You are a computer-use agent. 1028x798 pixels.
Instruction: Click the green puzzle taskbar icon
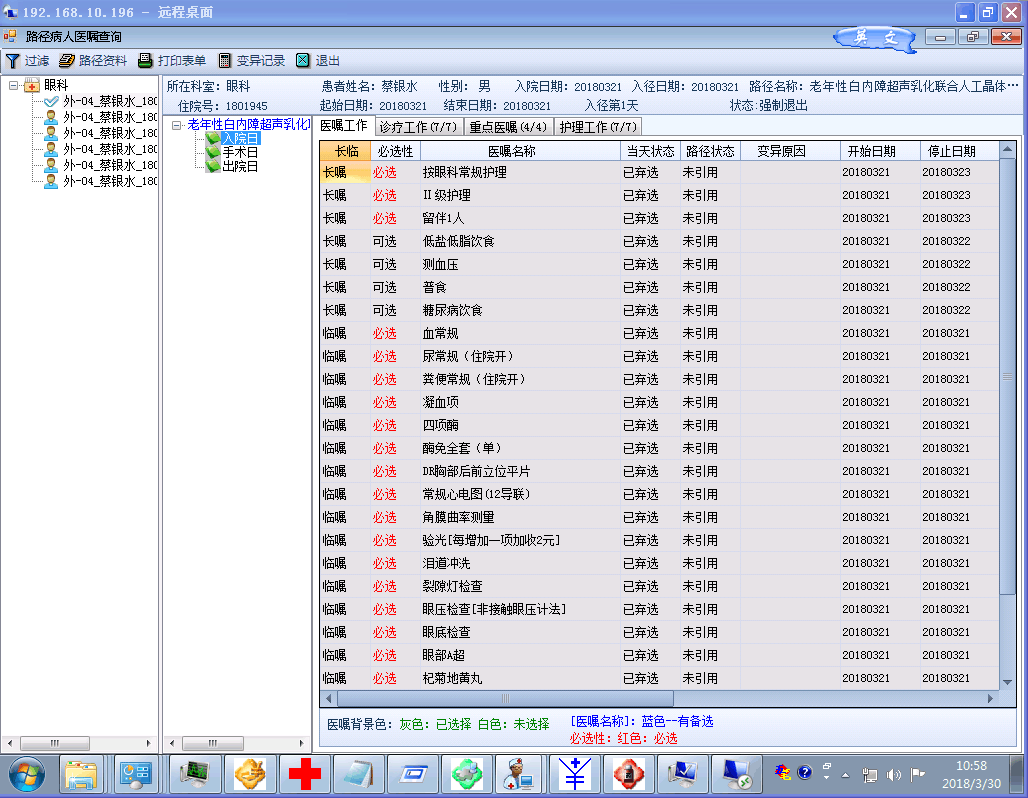467,775
